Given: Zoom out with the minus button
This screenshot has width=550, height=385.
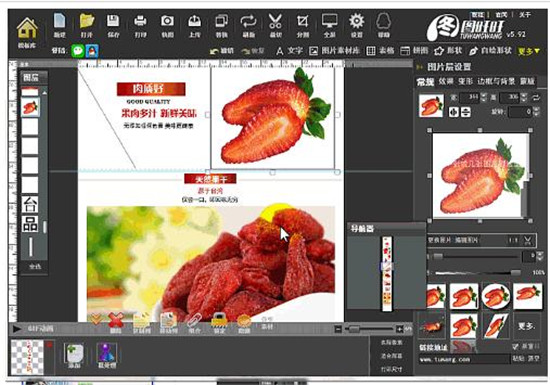Looking at the screenshot, I should [338, 329].
